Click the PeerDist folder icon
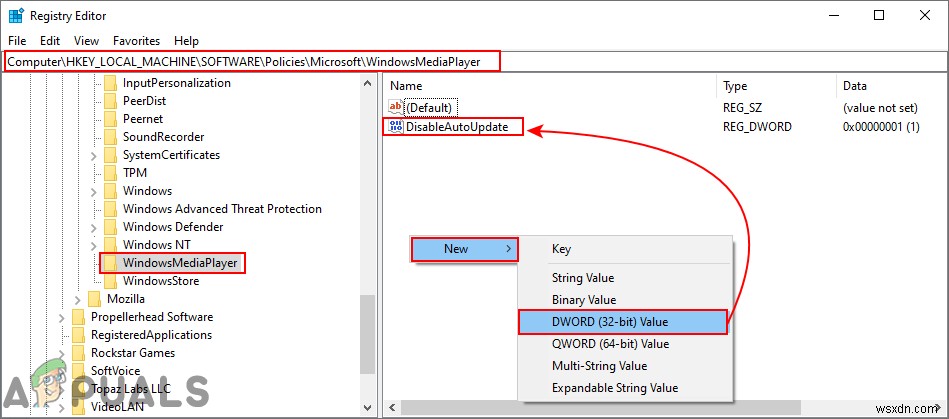This screenshot has height=419, width=949. (110, 101)
